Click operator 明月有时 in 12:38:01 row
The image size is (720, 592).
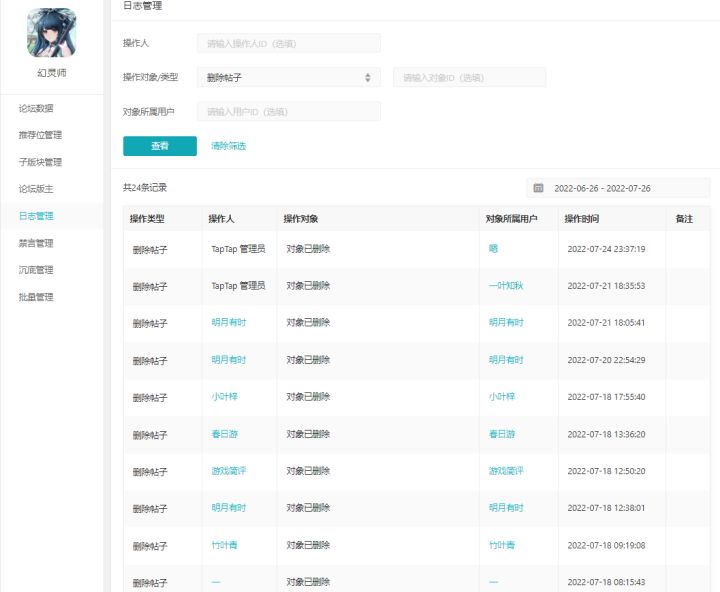(229, 507)
